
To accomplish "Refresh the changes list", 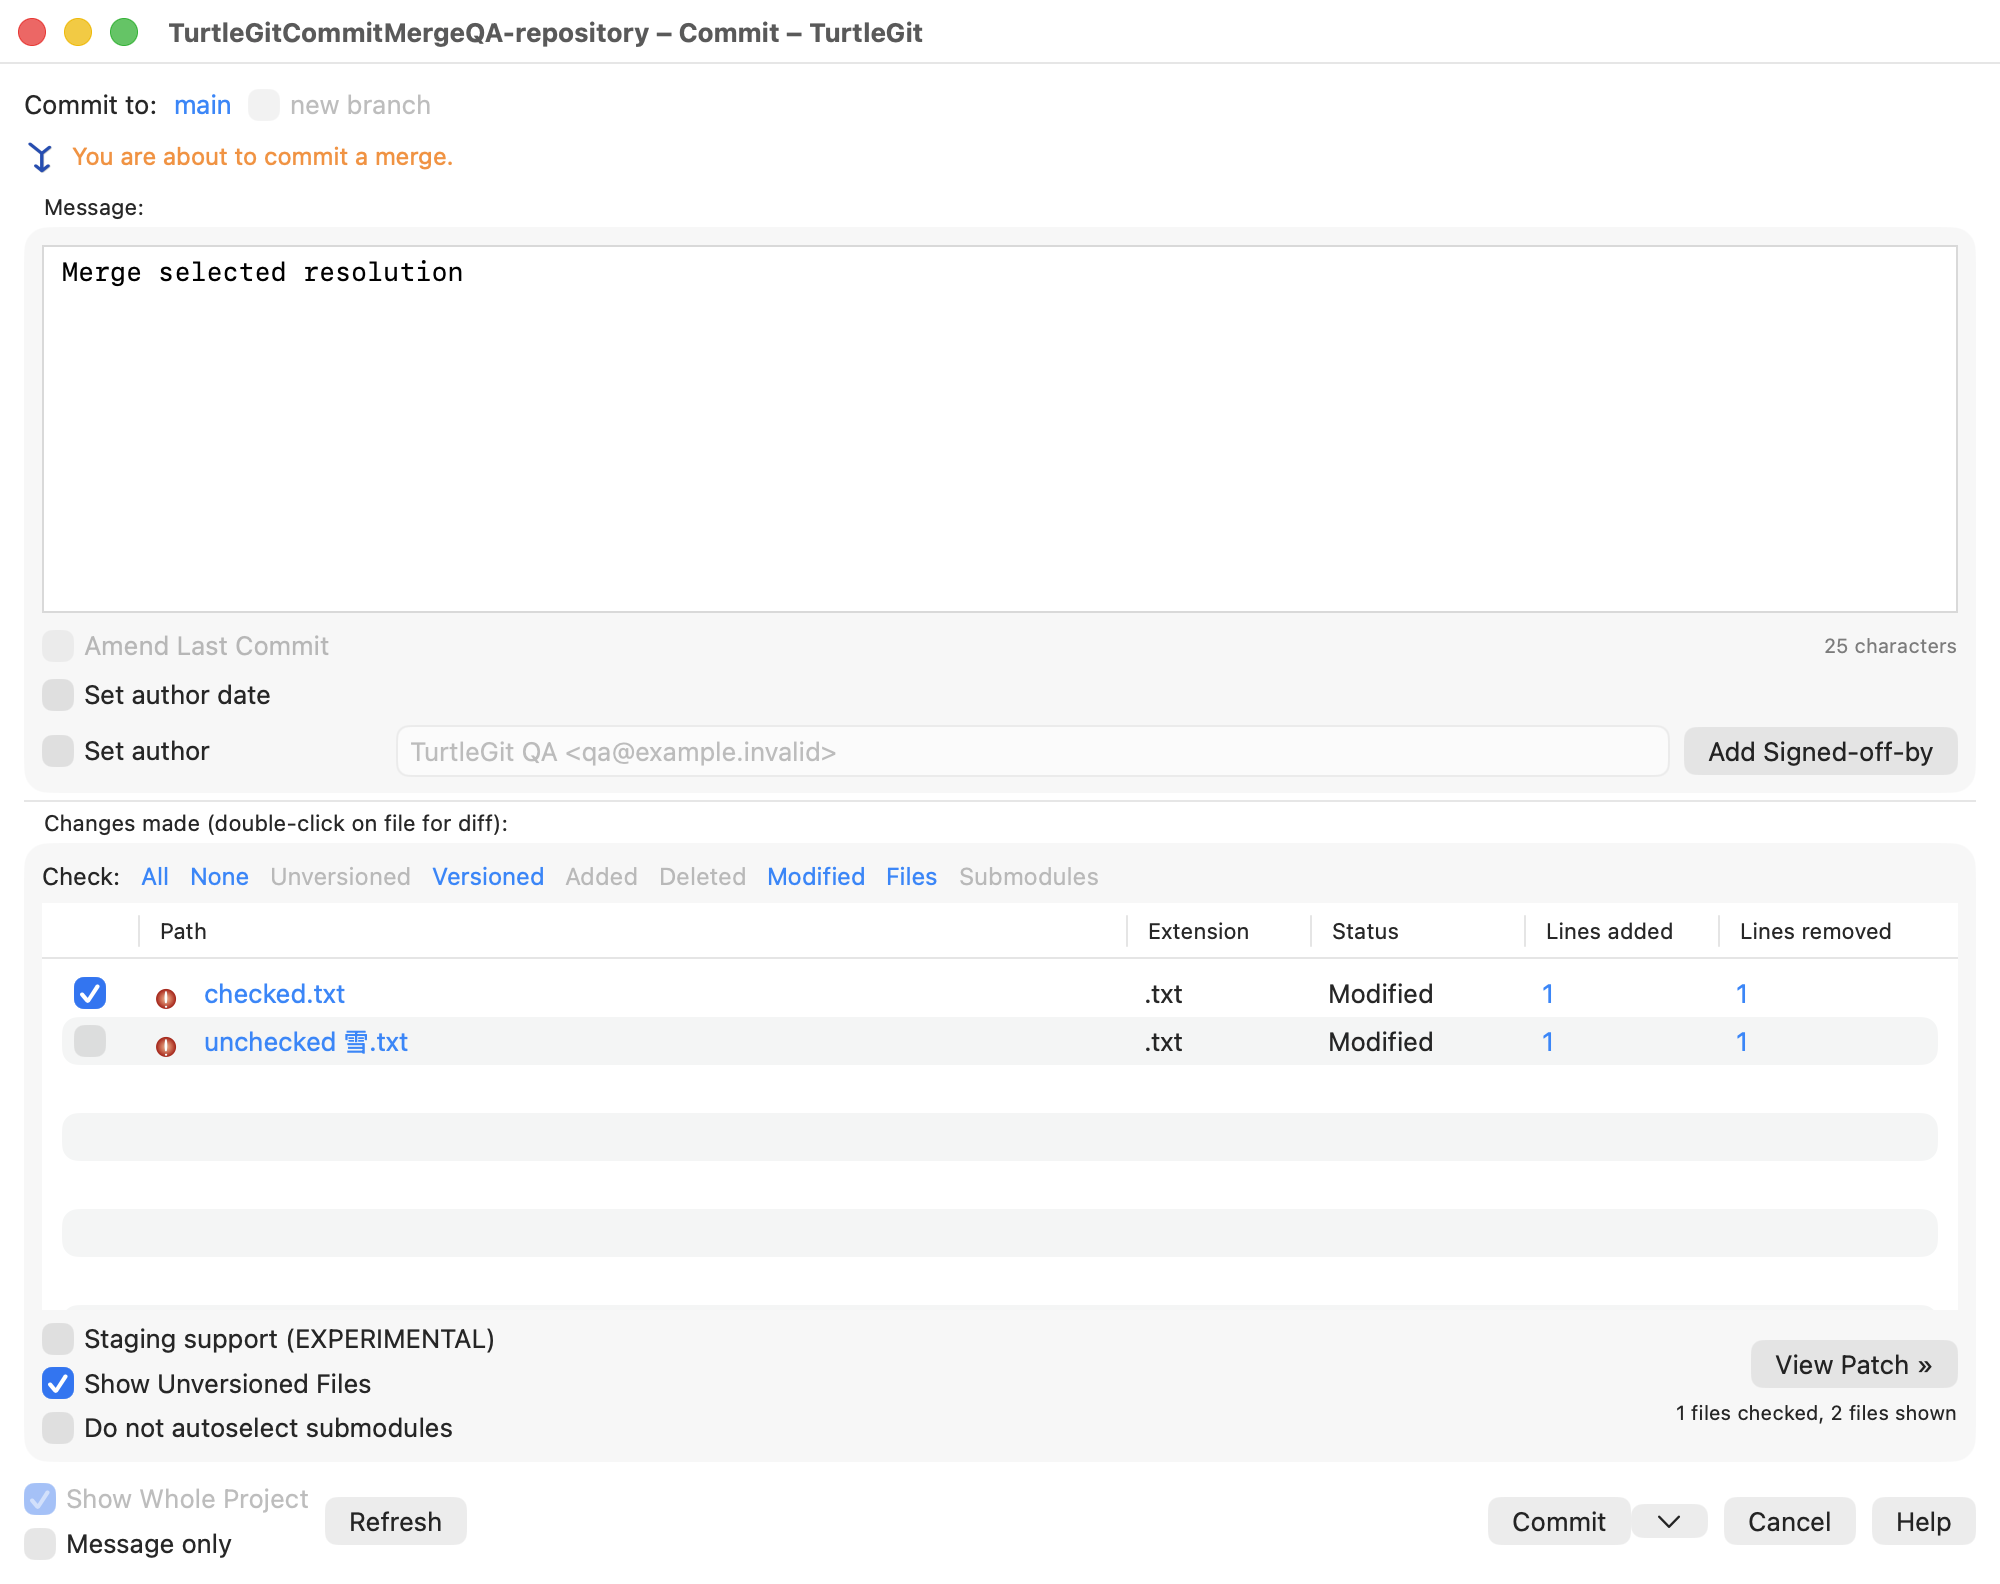I will tap(395, 1522).
